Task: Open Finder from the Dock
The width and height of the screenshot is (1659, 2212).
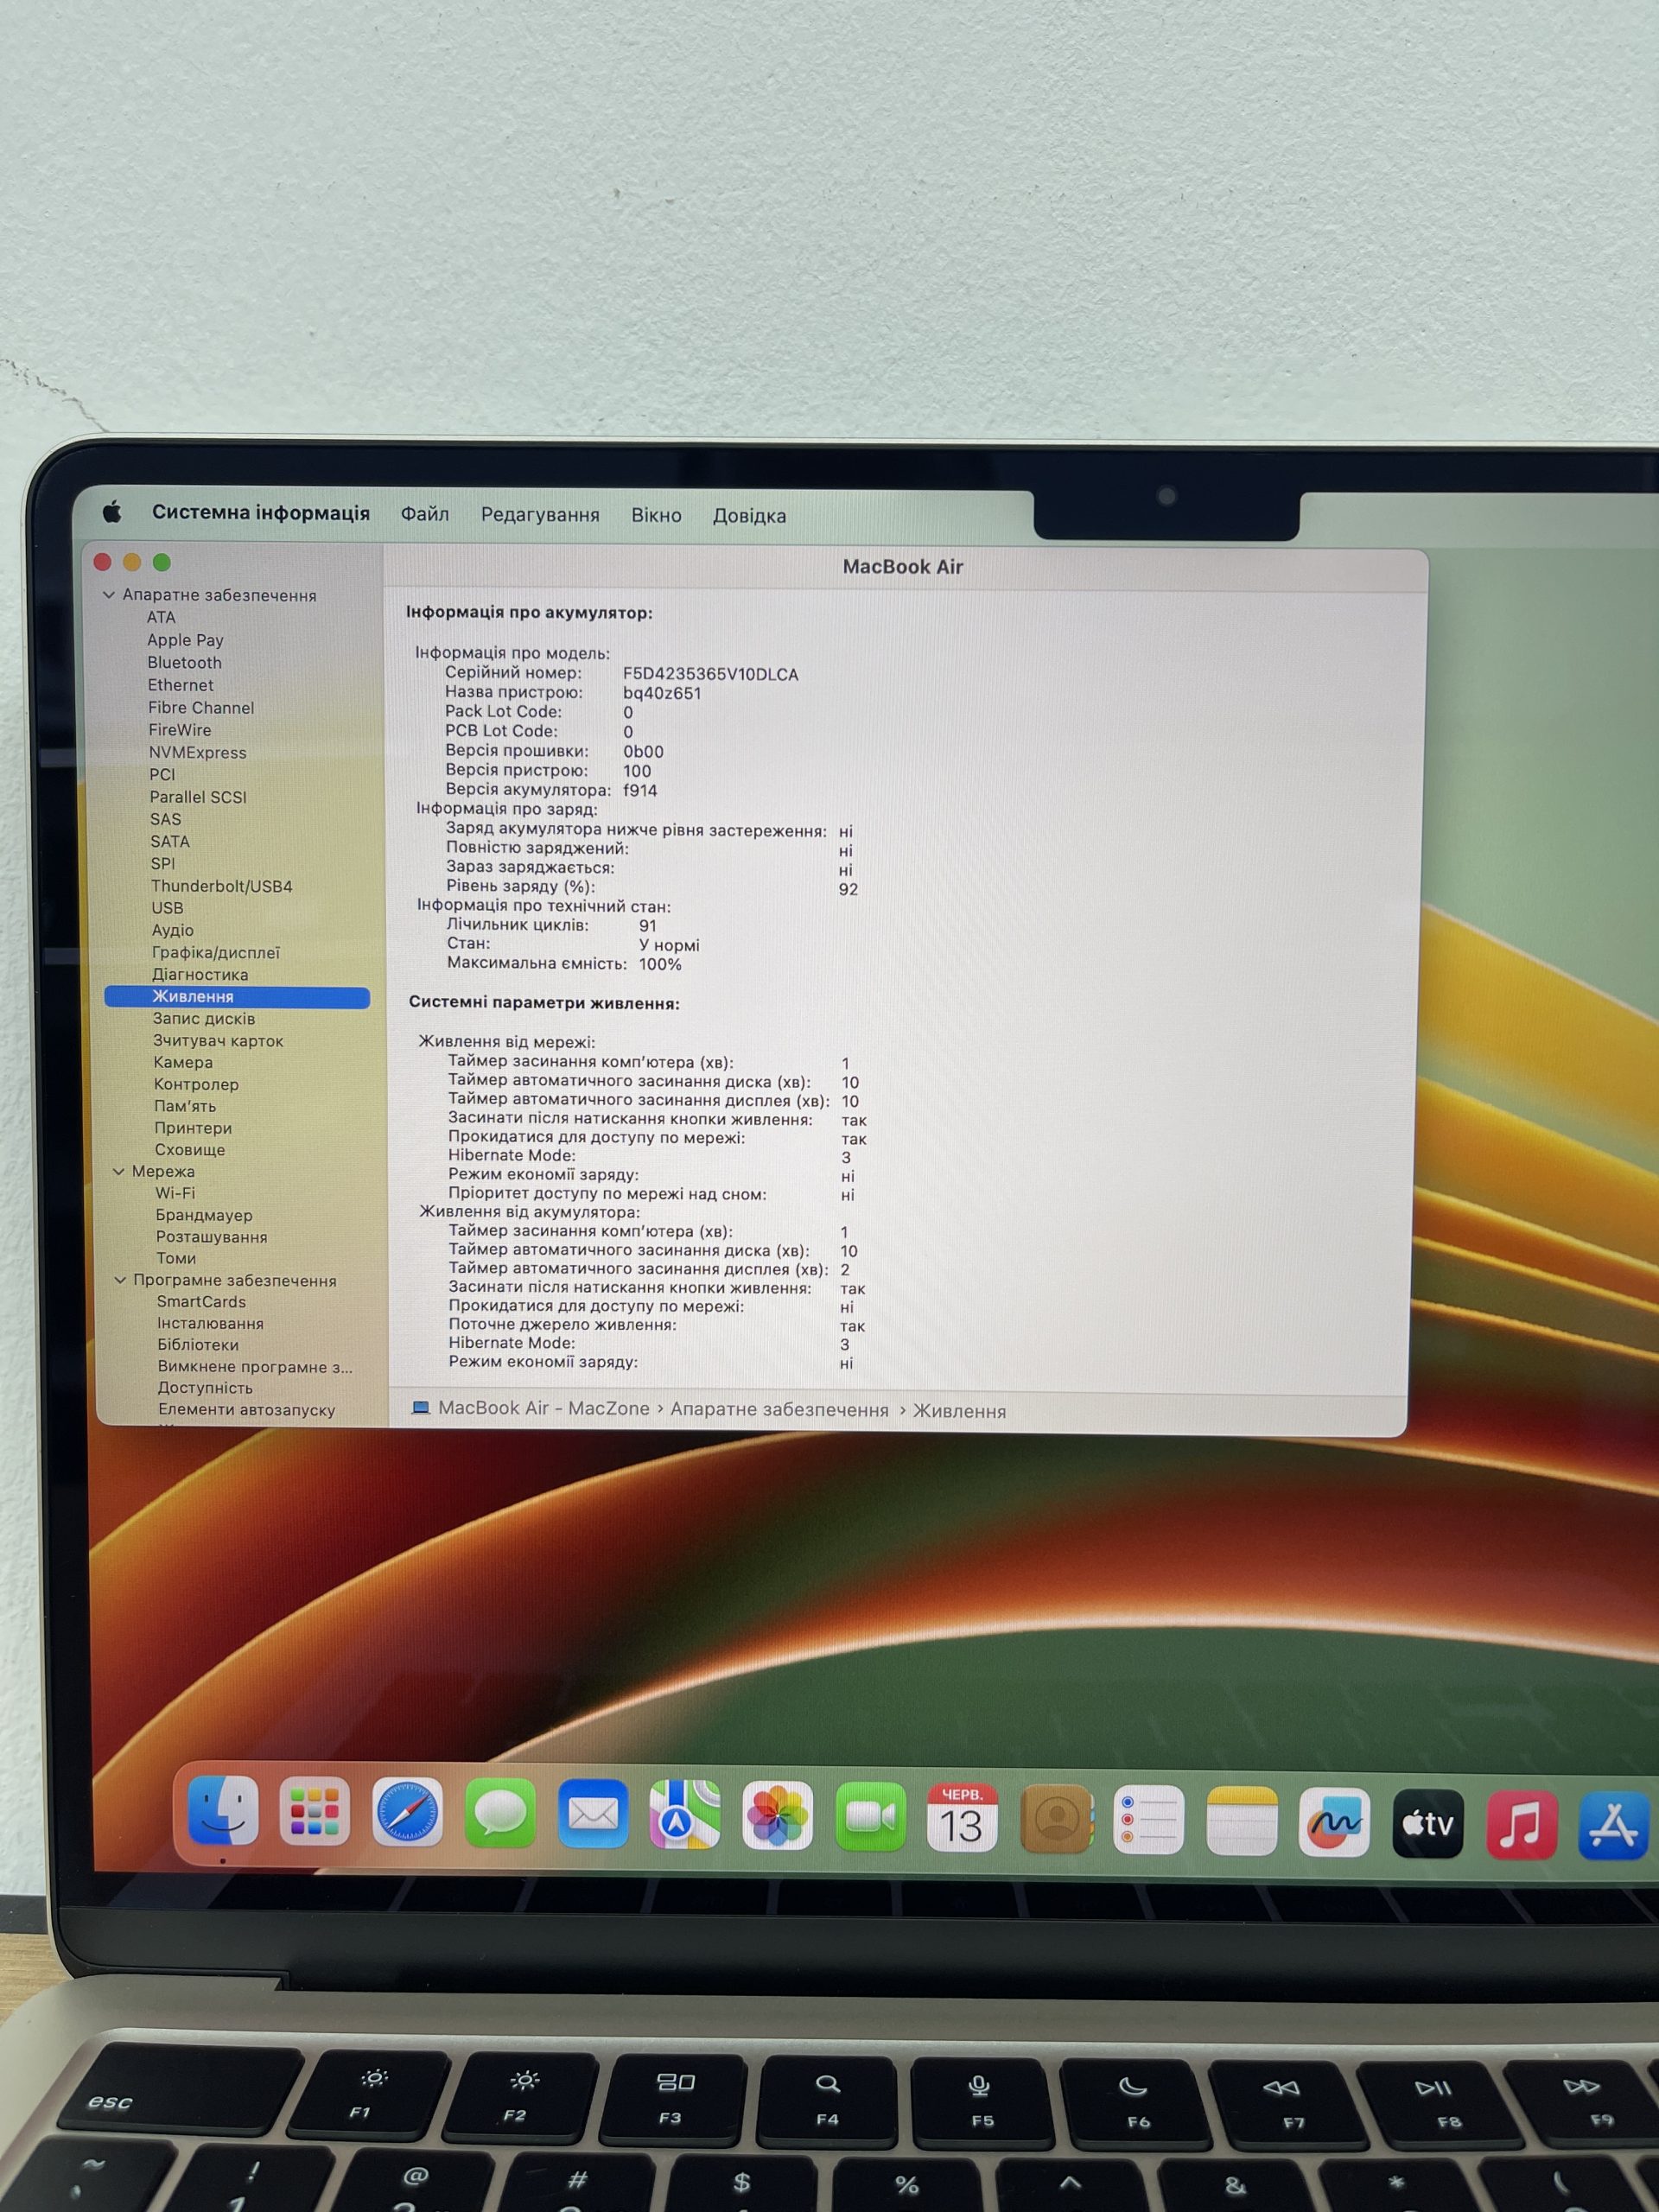Action: coord(223,1810)
